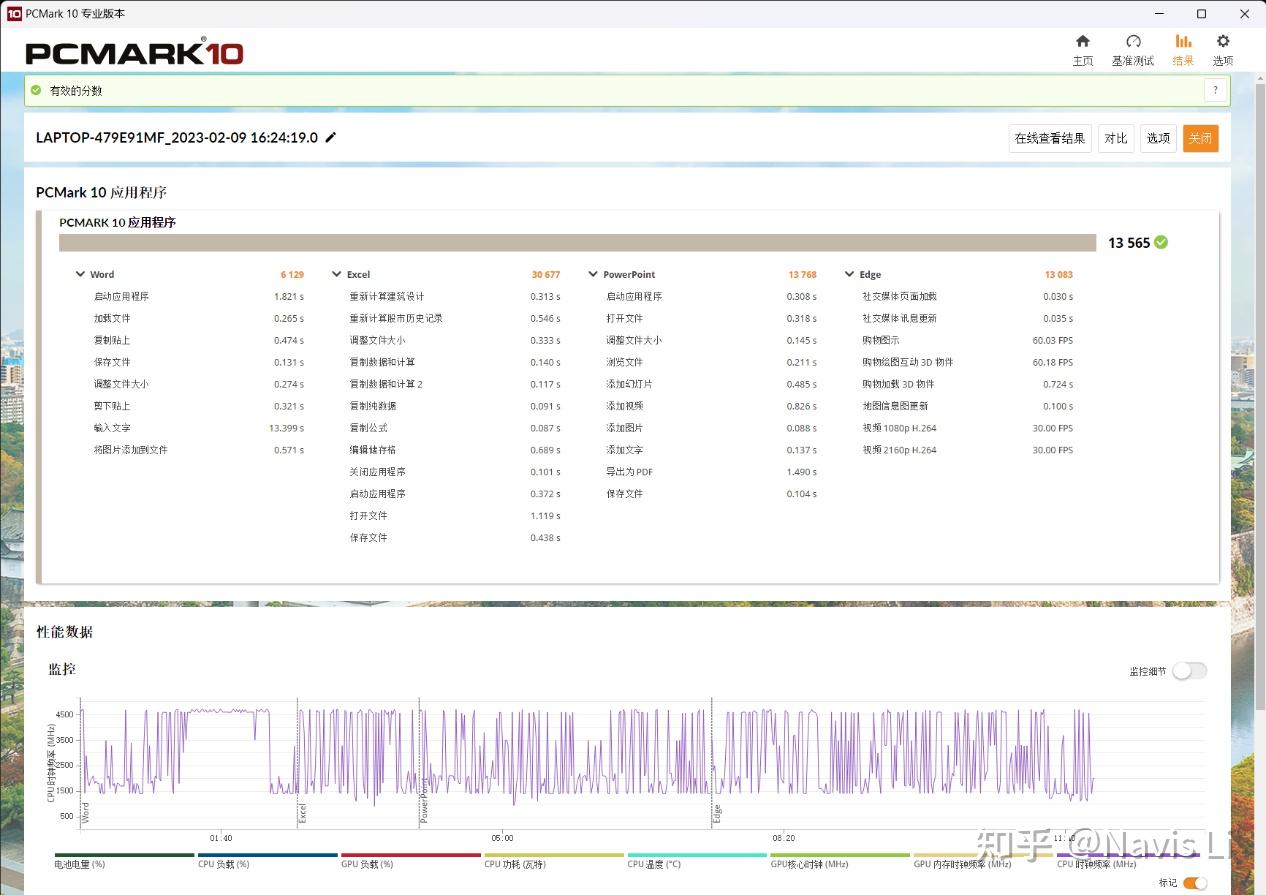The width and height of the screenshot is (1266, 895).
Task: Collapse the Word results section
Action: coord(81,274)
